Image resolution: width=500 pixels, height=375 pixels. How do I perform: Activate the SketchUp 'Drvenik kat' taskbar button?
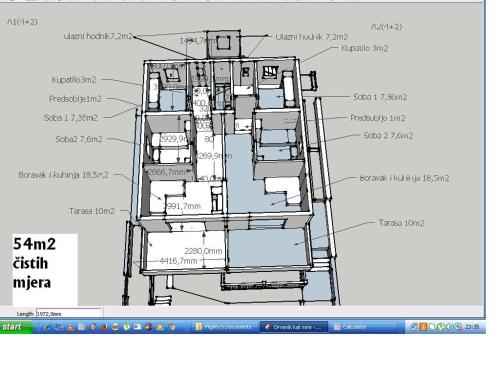pyautogui.click(x=293, y=327)
